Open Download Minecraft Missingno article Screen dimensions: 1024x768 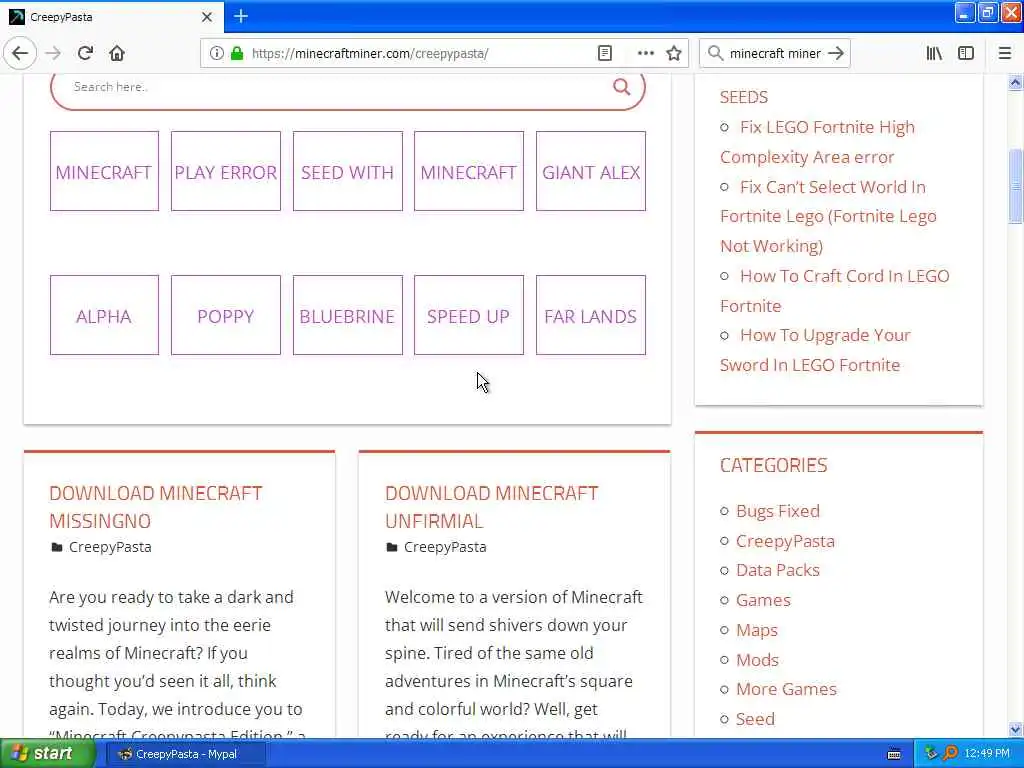155,507
